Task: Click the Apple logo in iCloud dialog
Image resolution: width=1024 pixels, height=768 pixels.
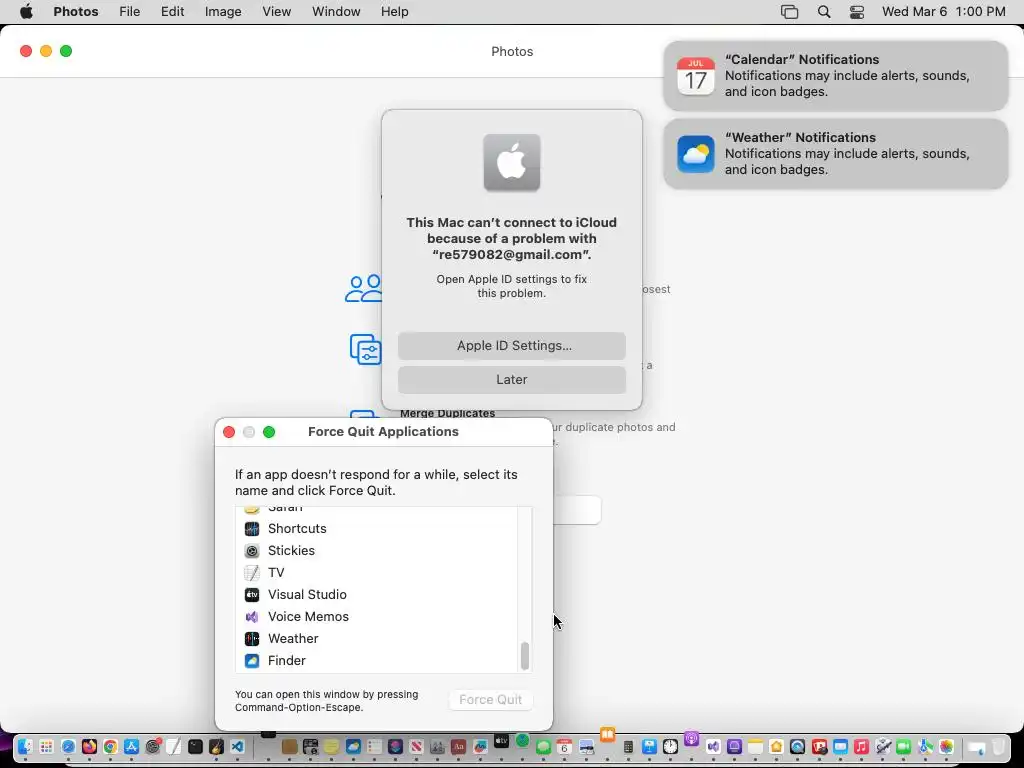Action: point(511,163)
